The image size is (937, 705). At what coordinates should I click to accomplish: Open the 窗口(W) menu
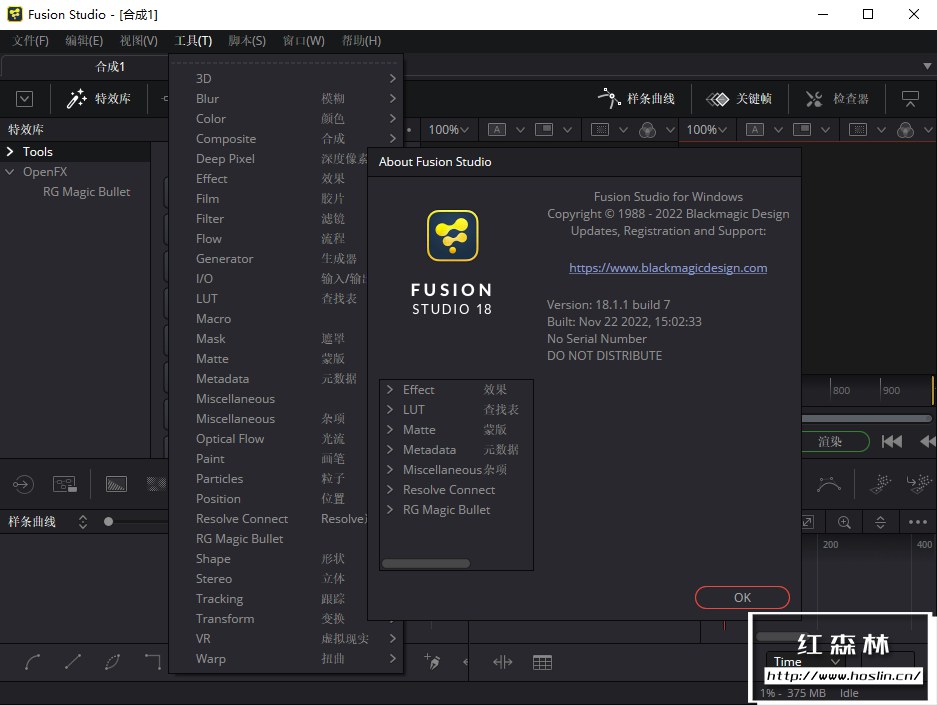point(304,41)
